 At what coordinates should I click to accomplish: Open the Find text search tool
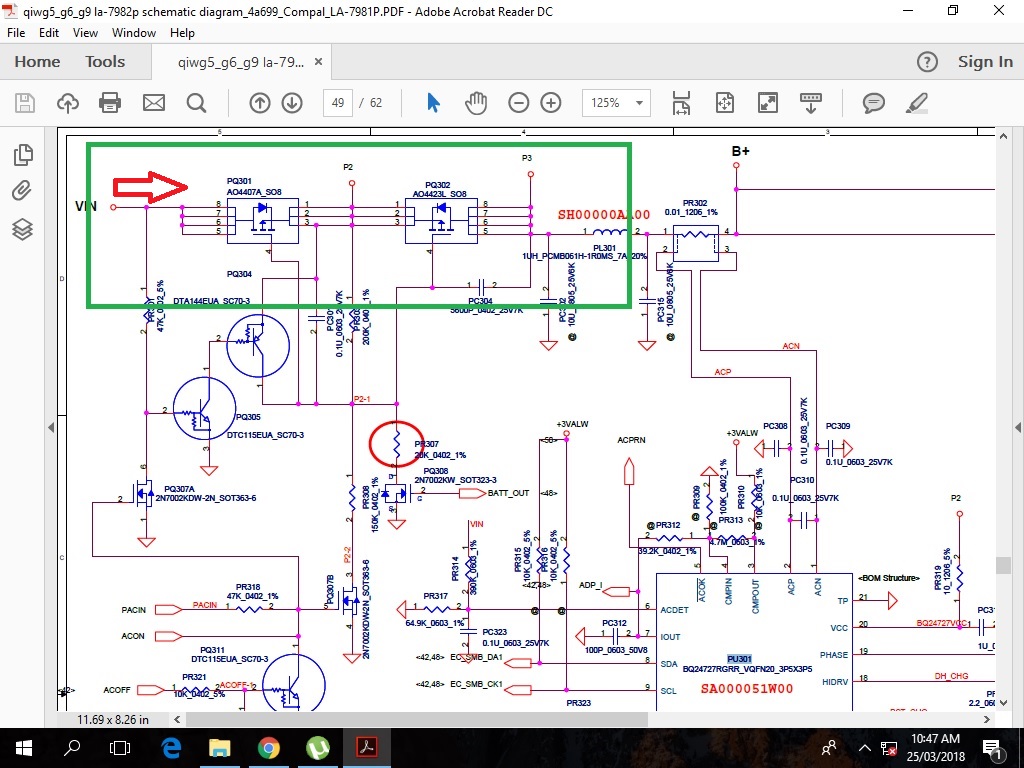(x=196, y=103)
